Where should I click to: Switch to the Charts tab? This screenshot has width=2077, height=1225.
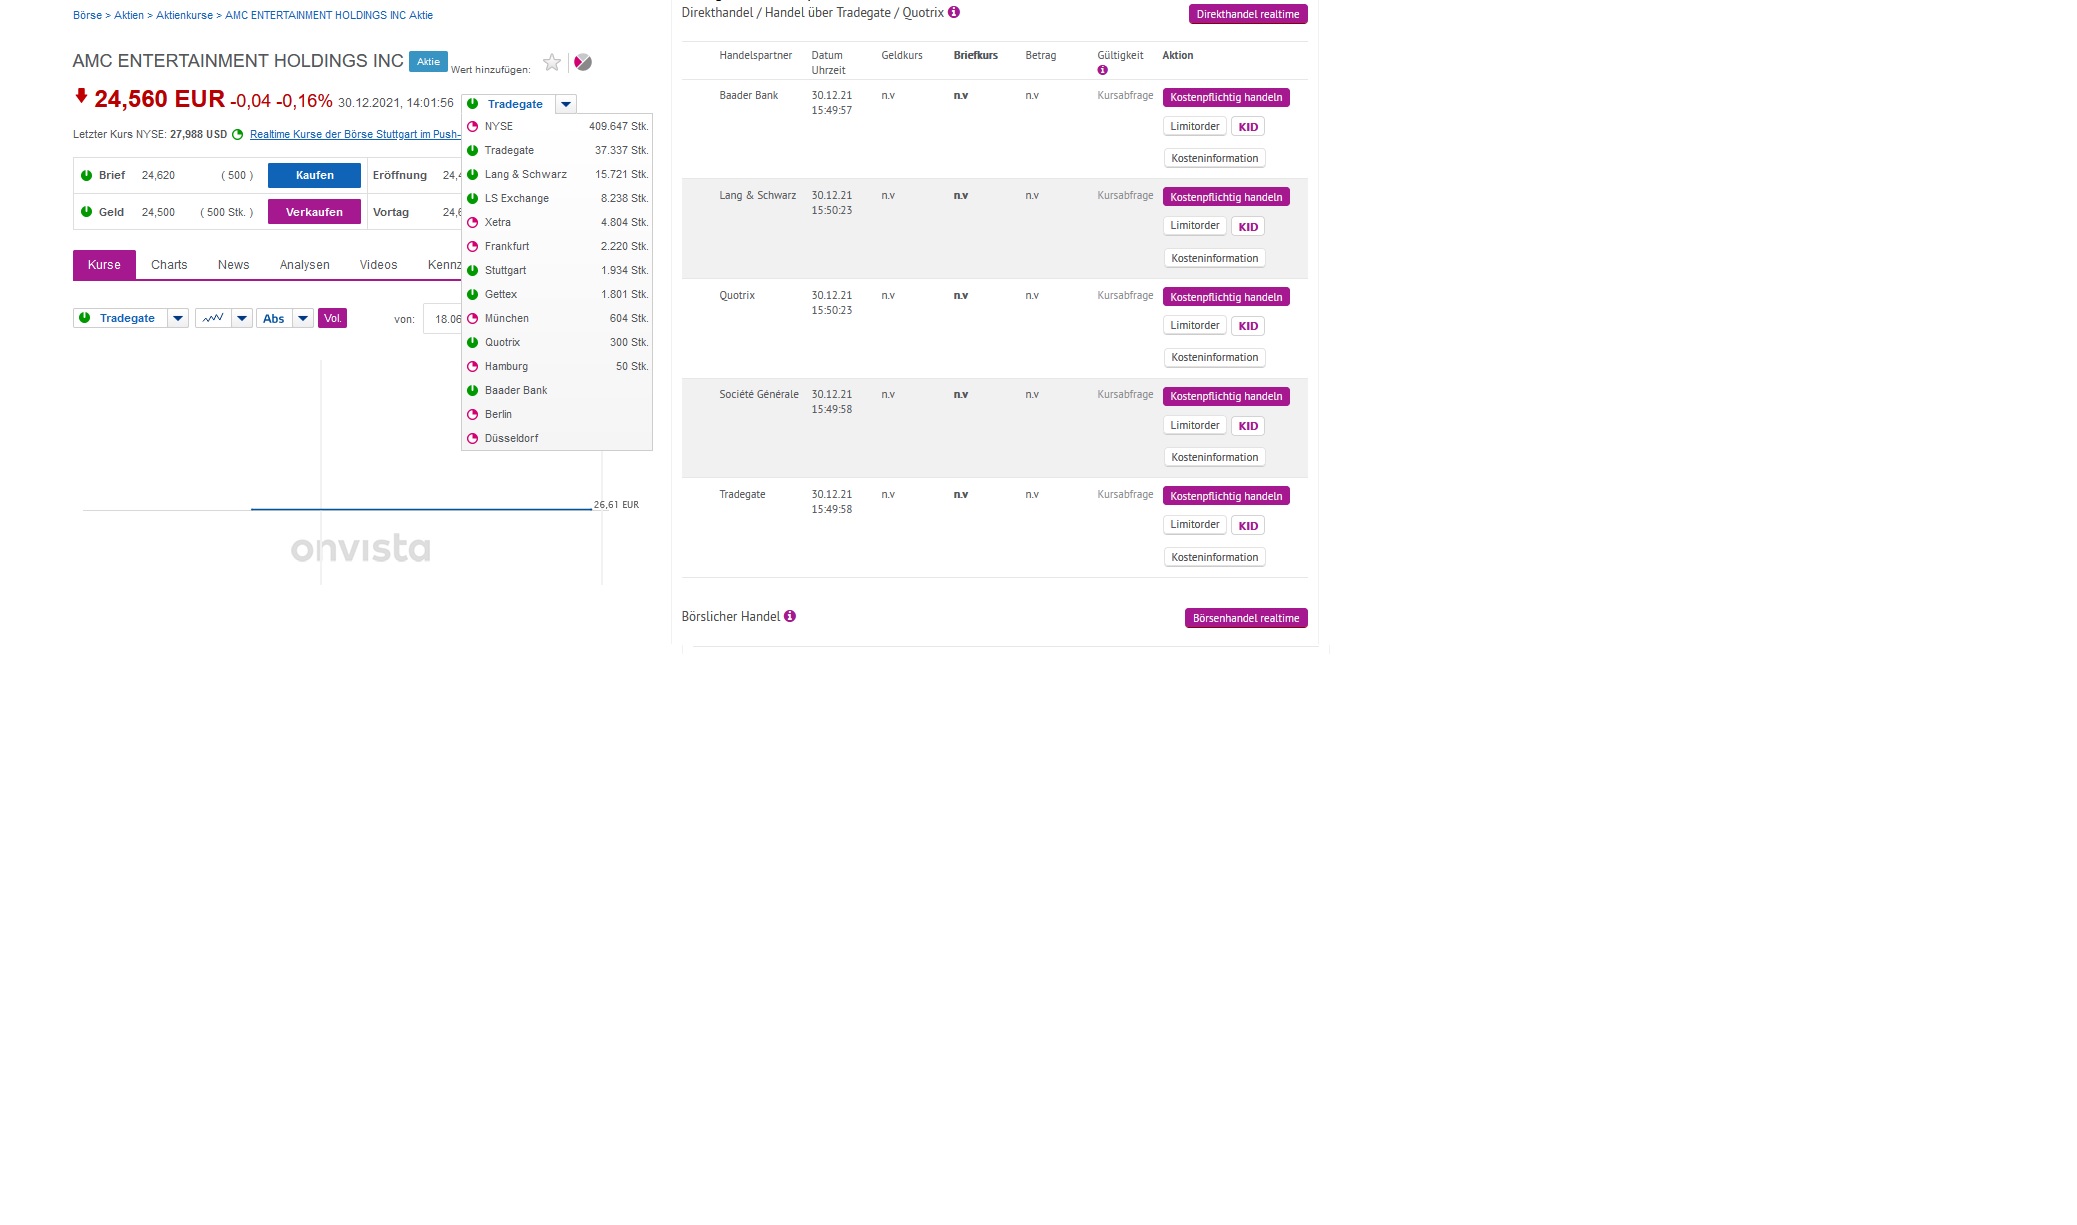click(x=169, y=264)
